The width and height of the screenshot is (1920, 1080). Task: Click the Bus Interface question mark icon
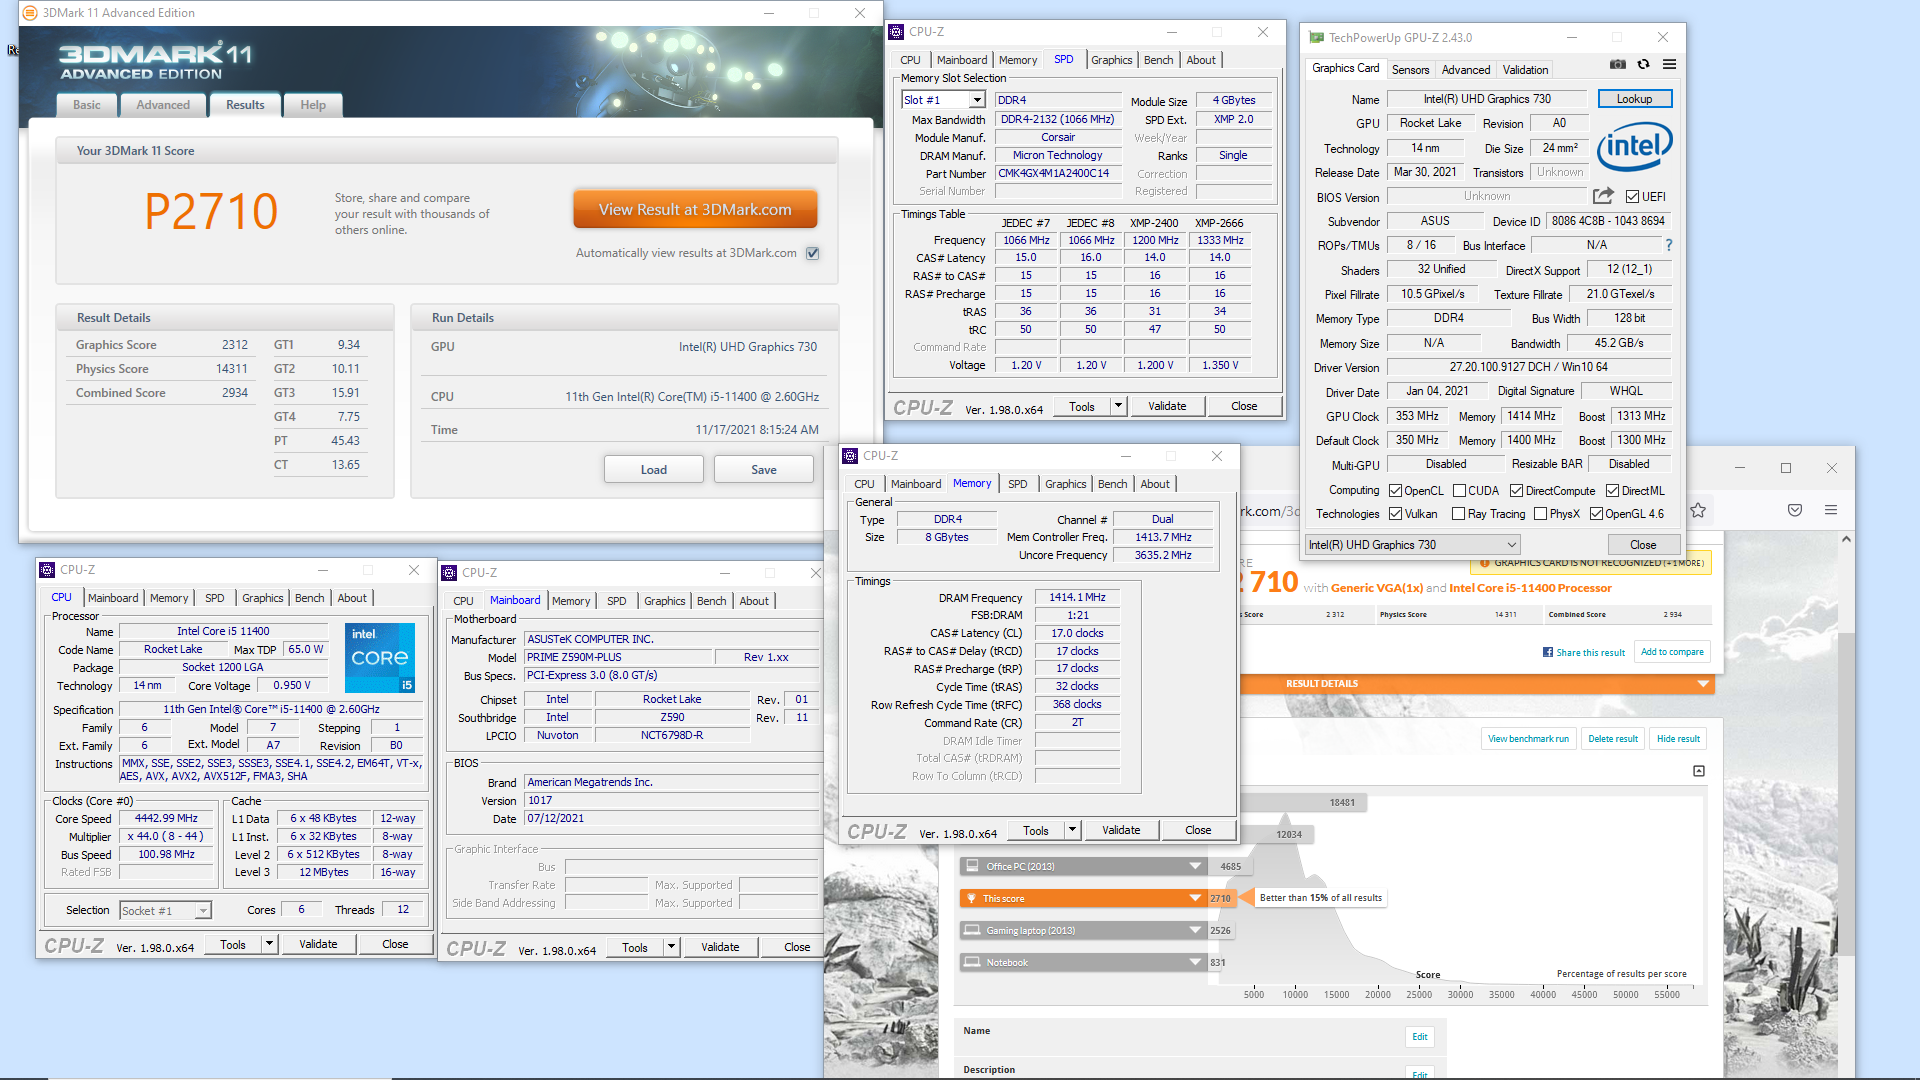pyautogui.click(x=1668, y=245)
